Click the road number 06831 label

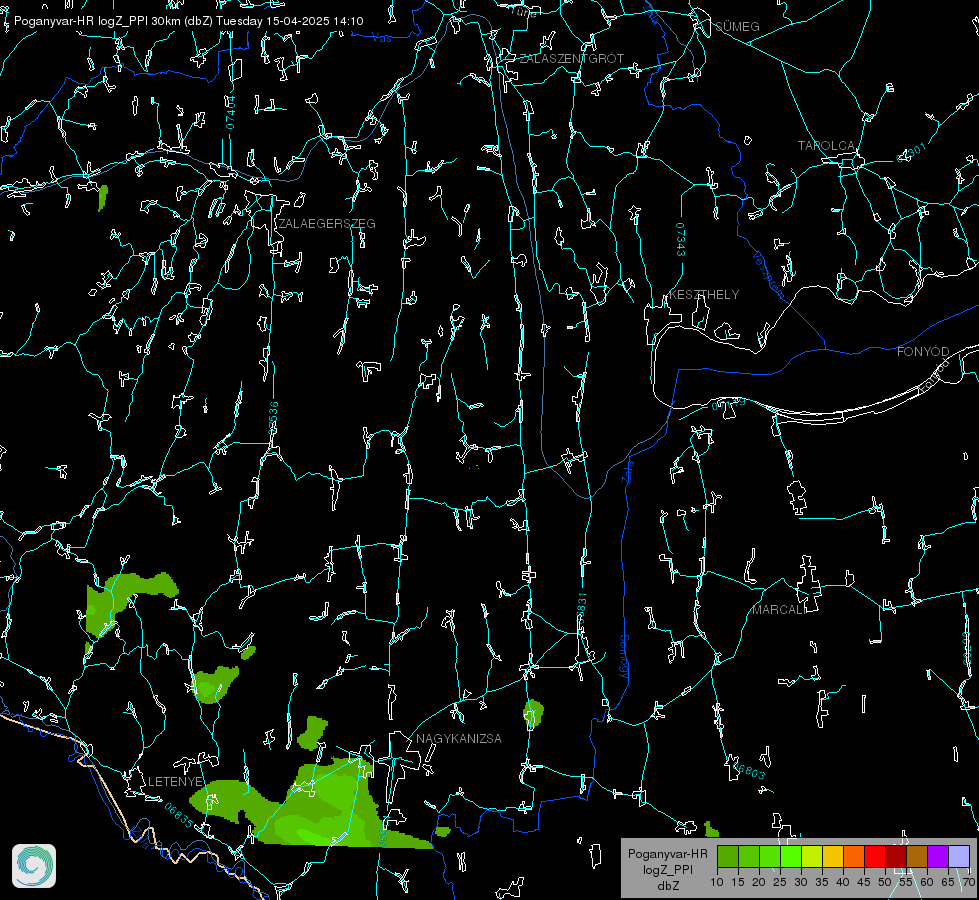pyautogui.click(x=581, y=610)
